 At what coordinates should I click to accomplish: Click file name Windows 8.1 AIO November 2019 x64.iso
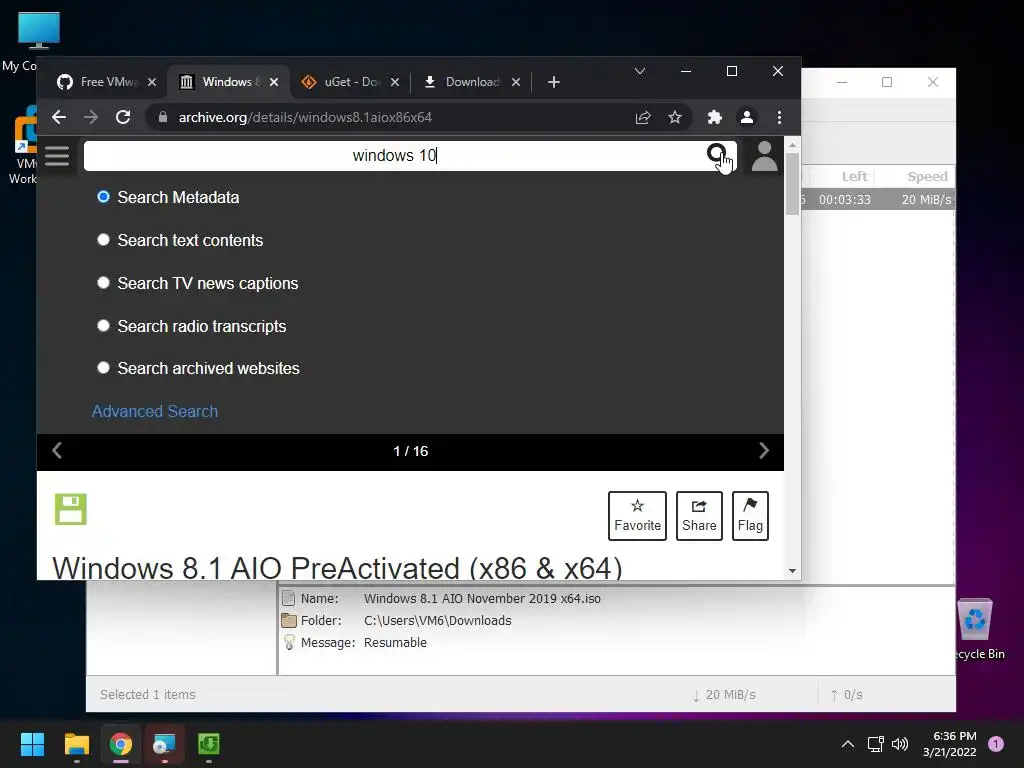coord(482,598)
